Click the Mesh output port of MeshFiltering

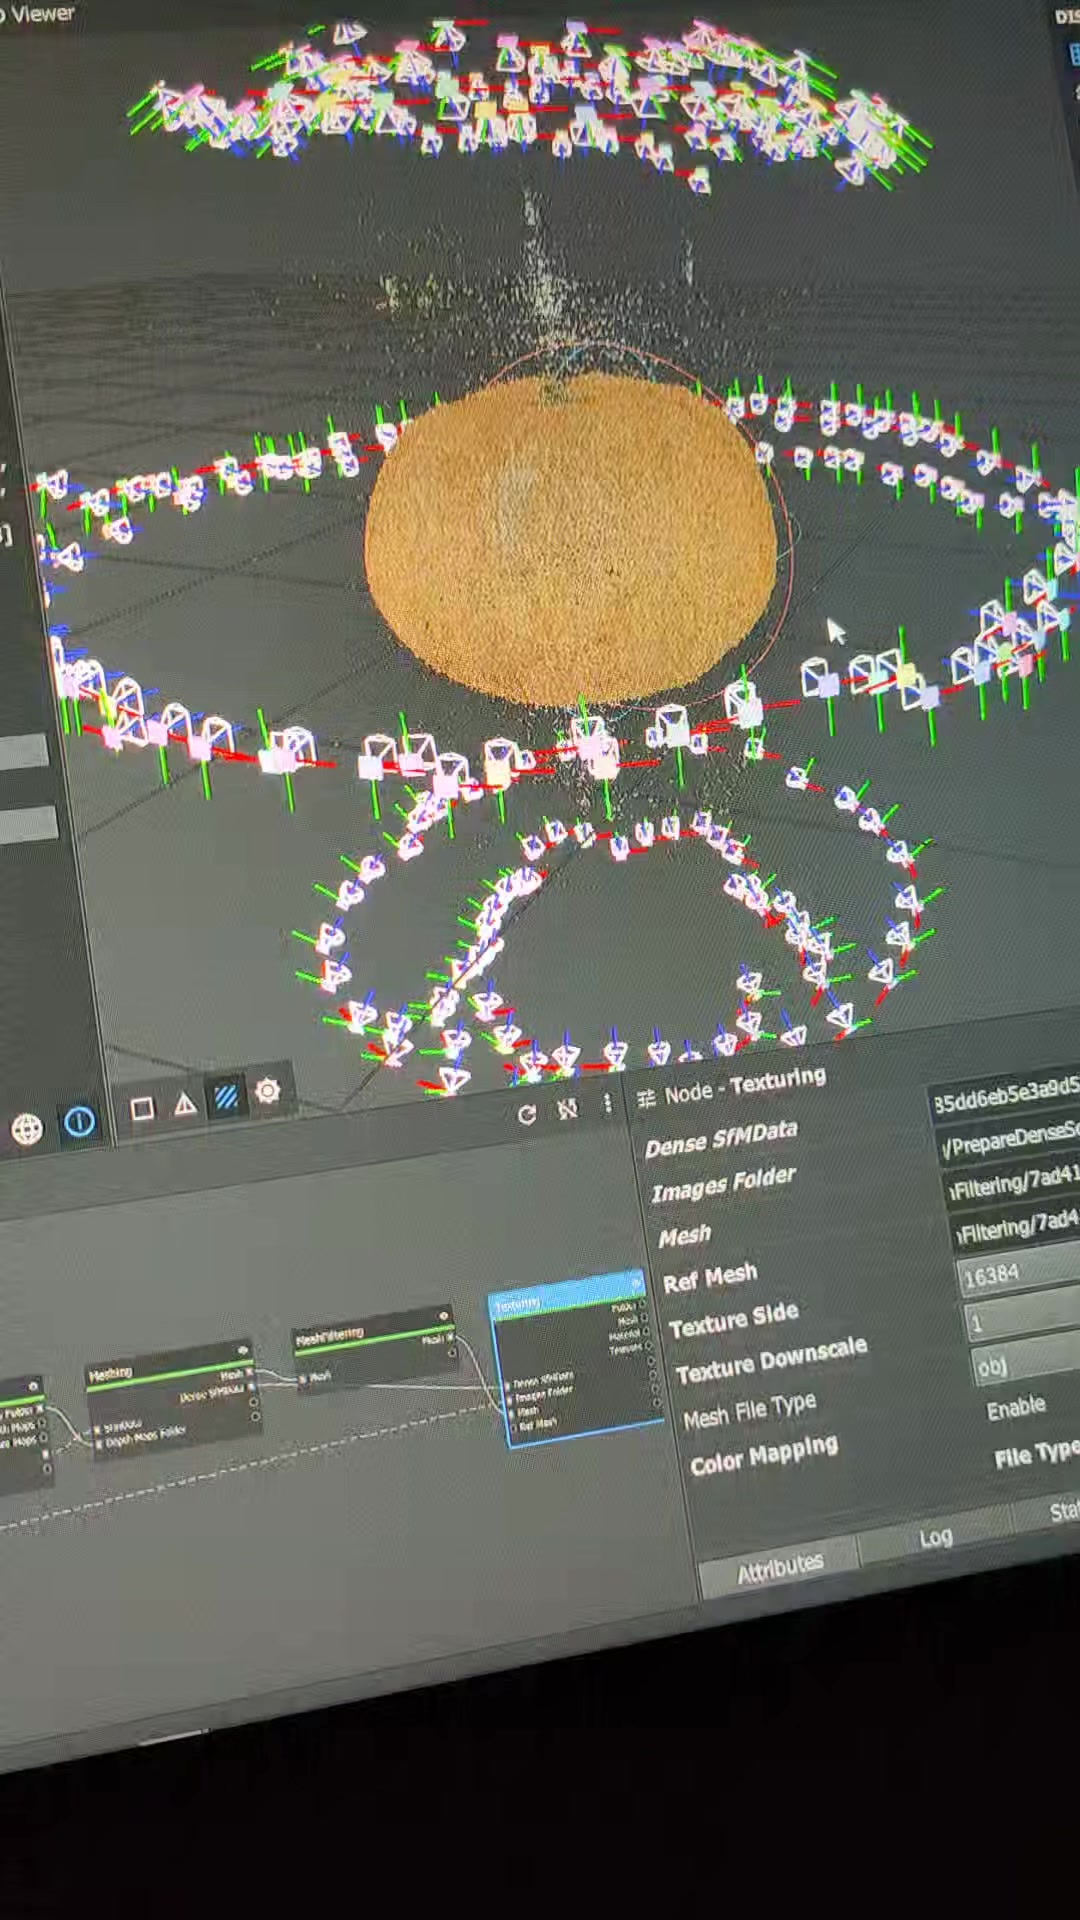[450, 1338]
